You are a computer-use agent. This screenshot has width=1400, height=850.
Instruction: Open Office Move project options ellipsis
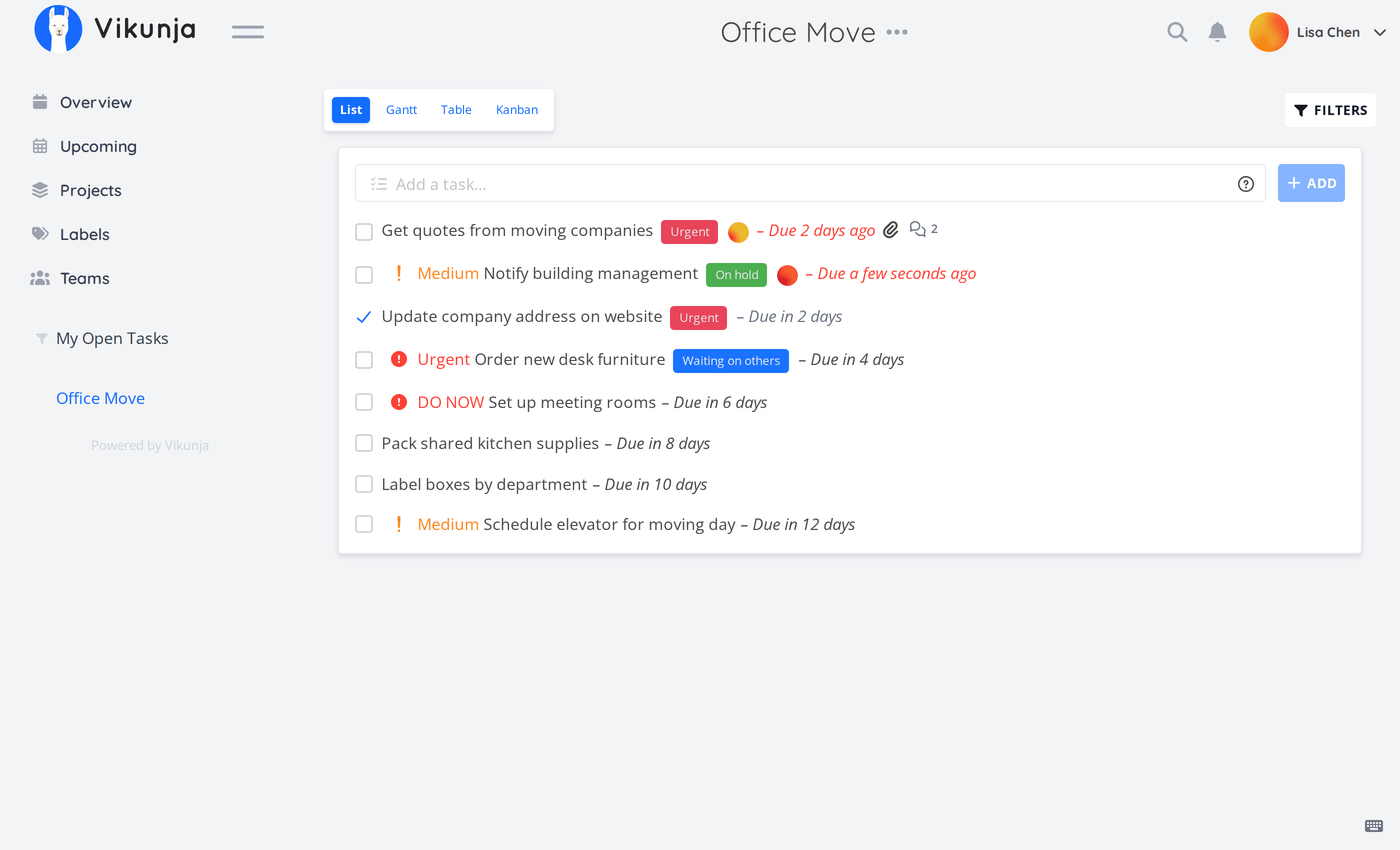click(x=897, y=32)
